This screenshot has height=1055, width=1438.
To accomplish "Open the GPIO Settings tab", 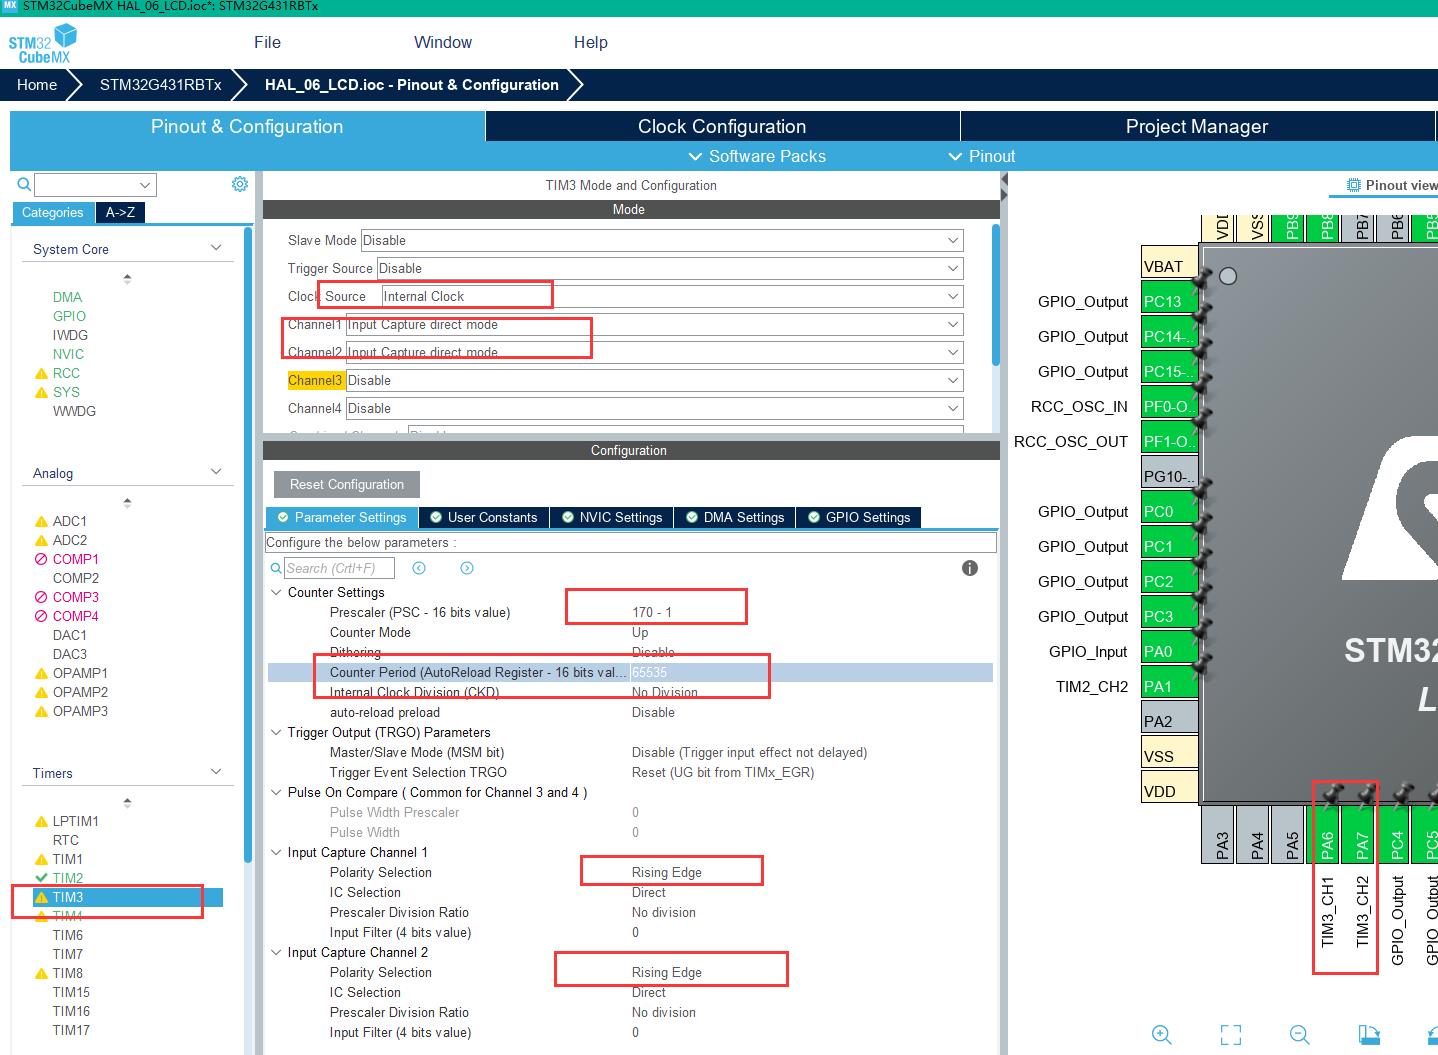I will pos(859,517).
